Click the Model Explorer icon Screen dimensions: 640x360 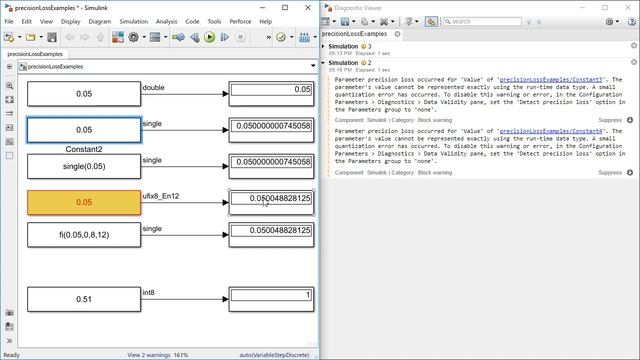[x=155, y=37]
